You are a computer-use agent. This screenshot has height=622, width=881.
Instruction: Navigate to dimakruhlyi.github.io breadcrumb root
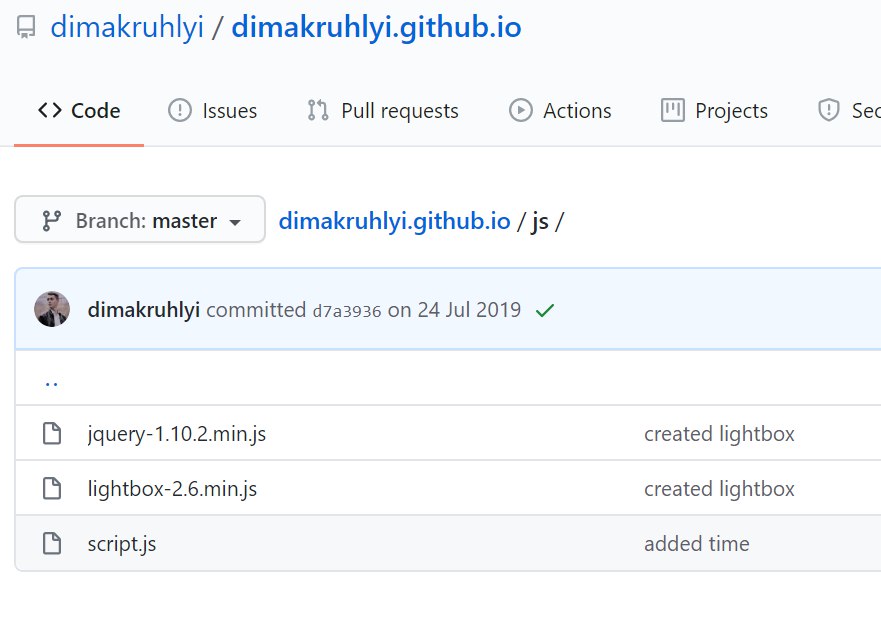(394, 221)
